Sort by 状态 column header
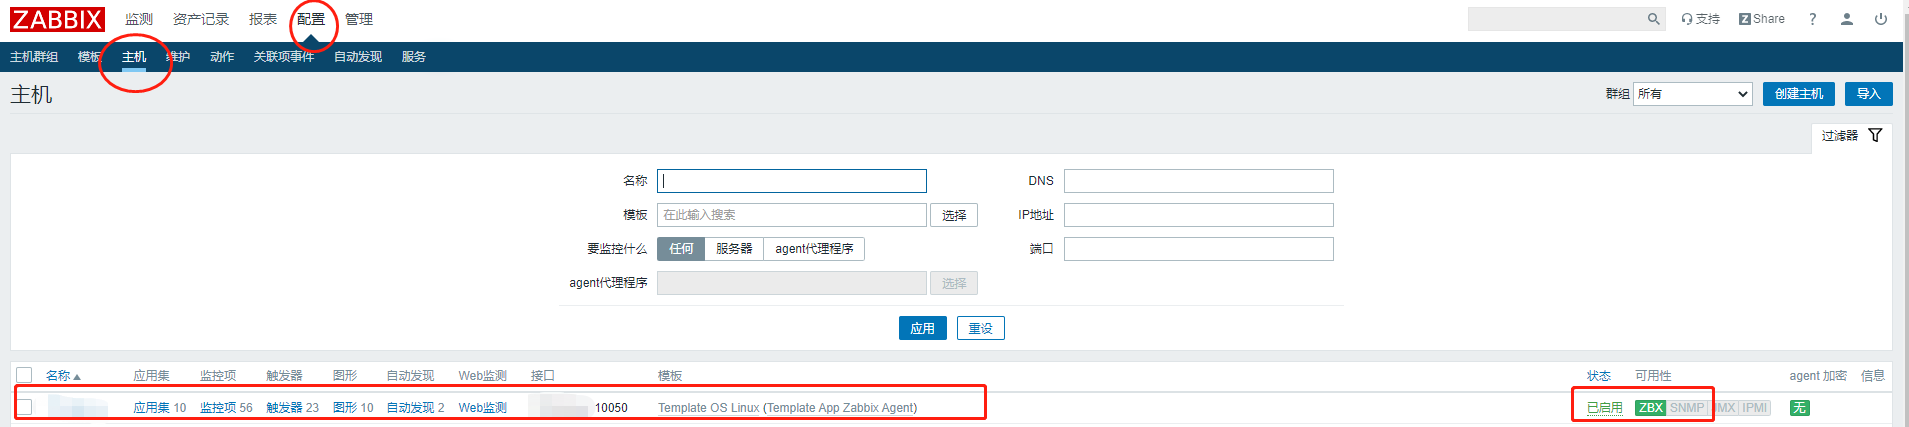 pos(1599,376)
